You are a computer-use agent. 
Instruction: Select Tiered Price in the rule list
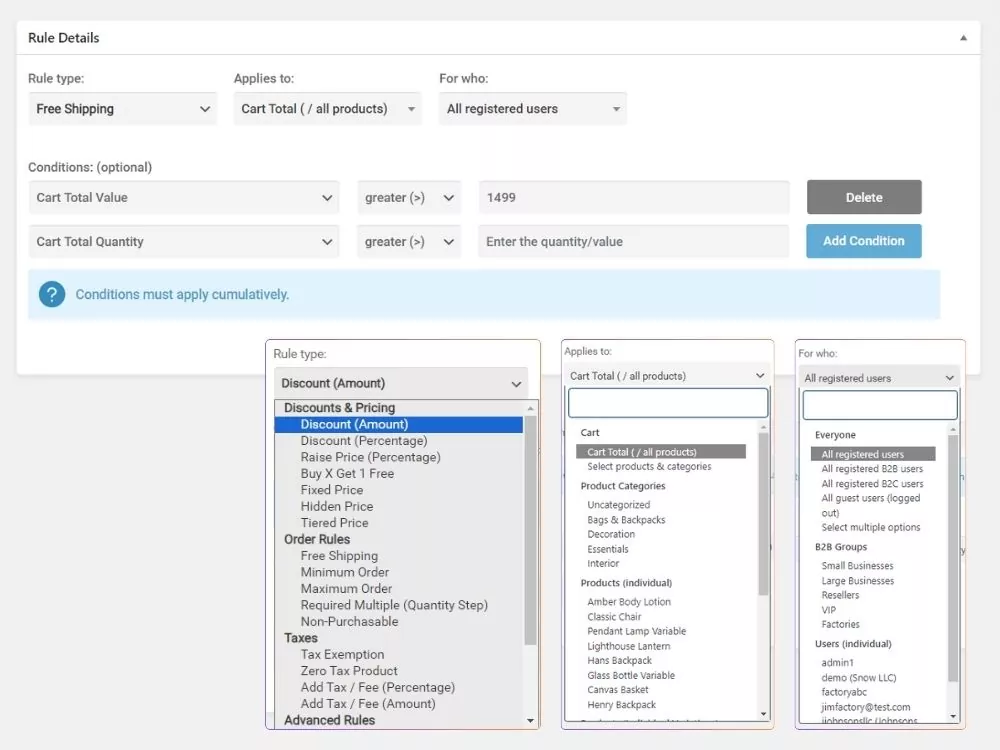click(335, 523)
